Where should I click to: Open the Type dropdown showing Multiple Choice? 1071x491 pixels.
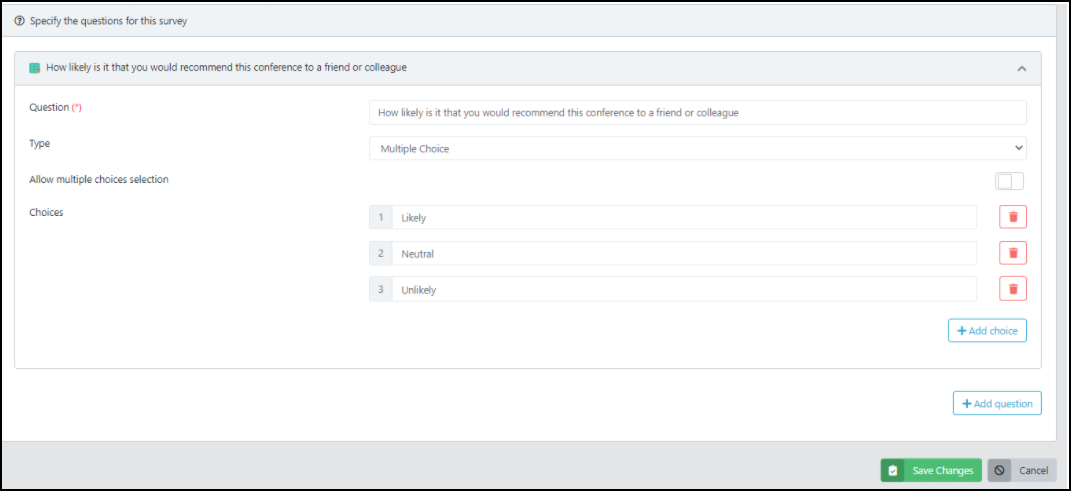(x=697, y=148)
